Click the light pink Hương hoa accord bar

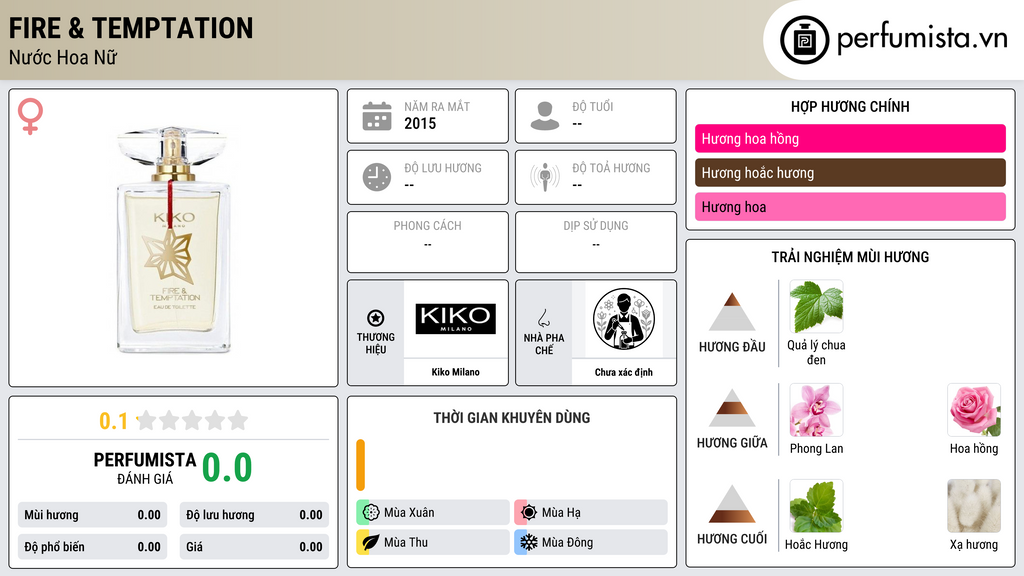(x=850, y=206)
